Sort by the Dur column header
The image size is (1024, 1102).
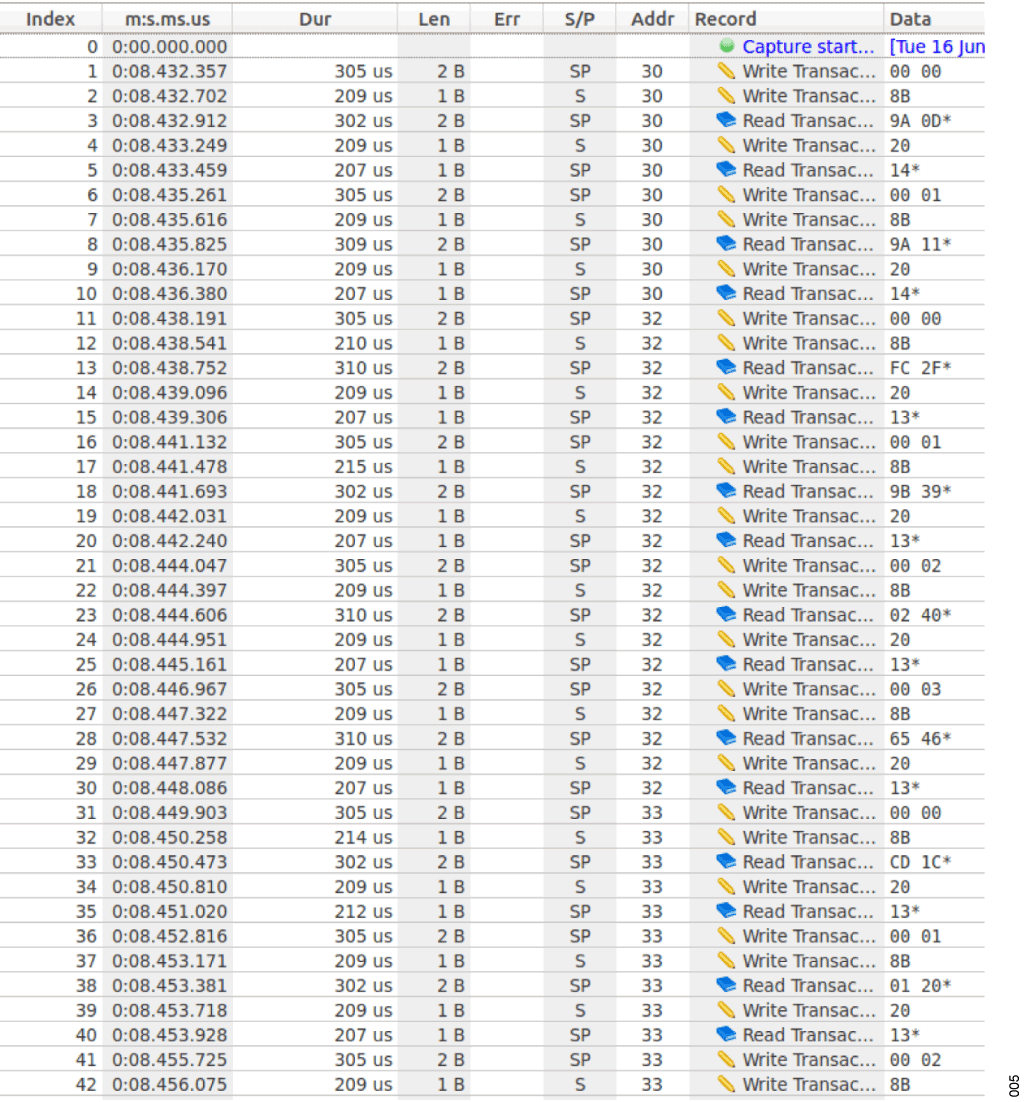[315, 19]
